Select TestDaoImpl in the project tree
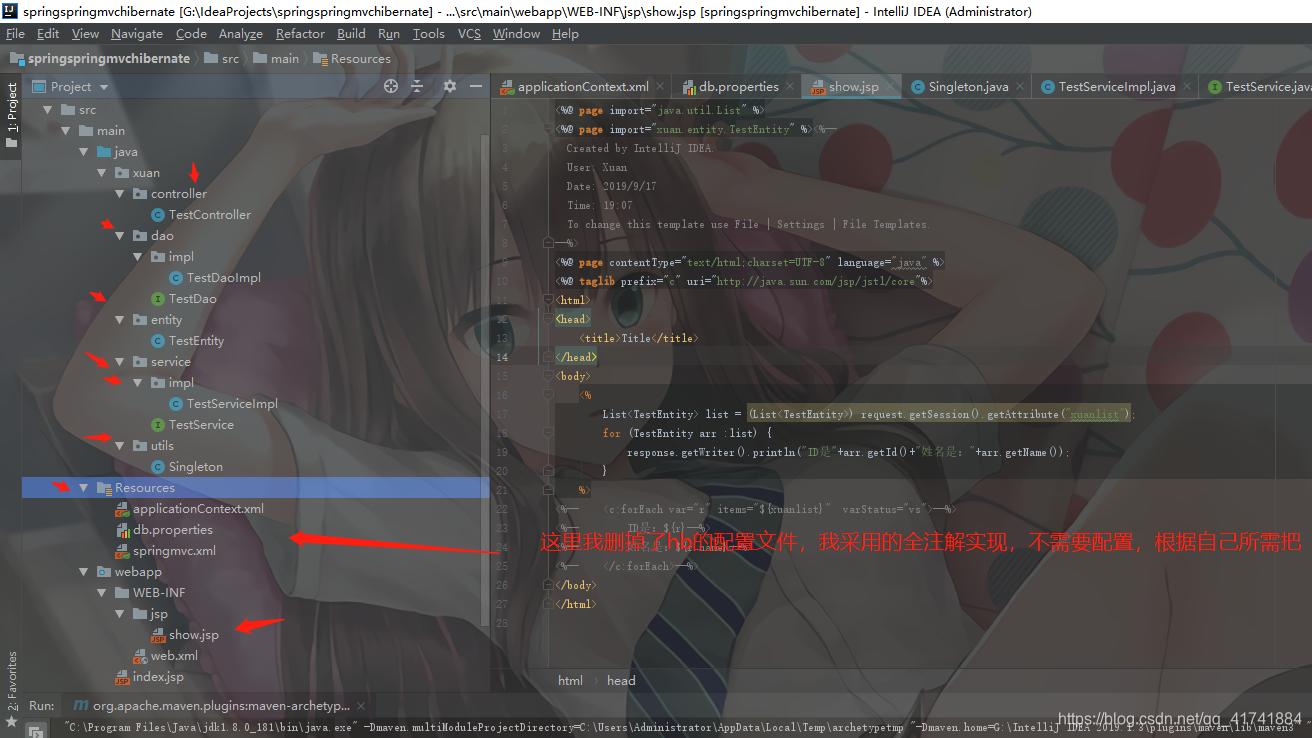Image resolution: width=1312 pixels, height=738 pixels. (x=224, y=278)
